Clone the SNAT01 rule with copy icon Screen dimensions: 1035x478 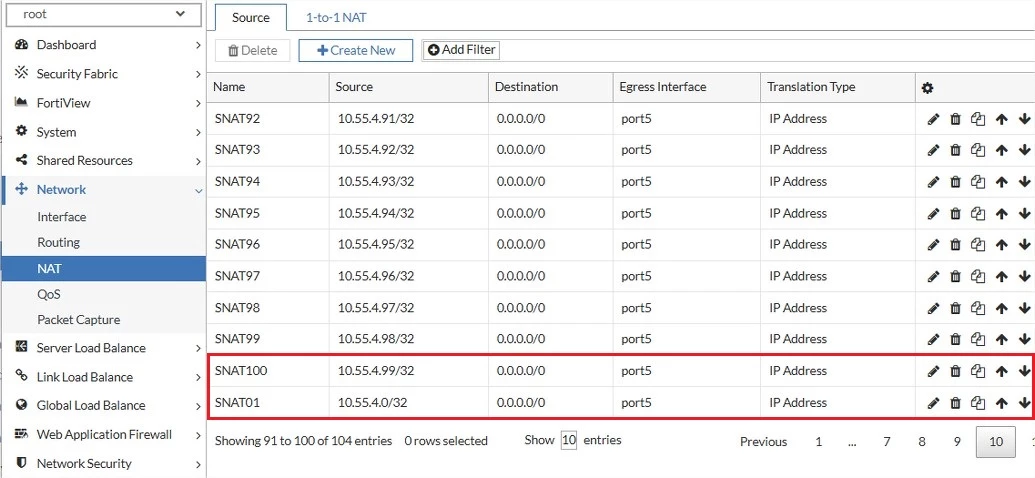click(x=978, y=403)
